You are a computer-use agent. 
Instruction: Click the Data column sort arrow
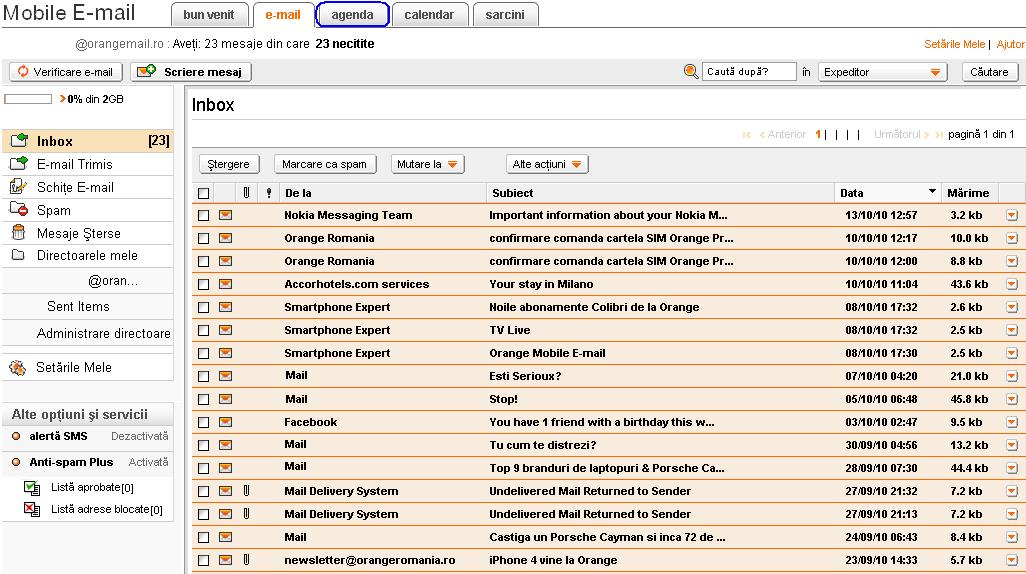pos(932,191)
